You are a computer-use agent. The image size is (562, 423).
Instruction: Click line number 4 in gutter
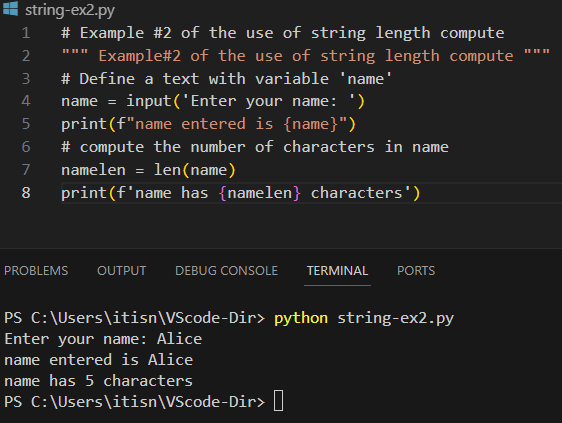(26, 101)
